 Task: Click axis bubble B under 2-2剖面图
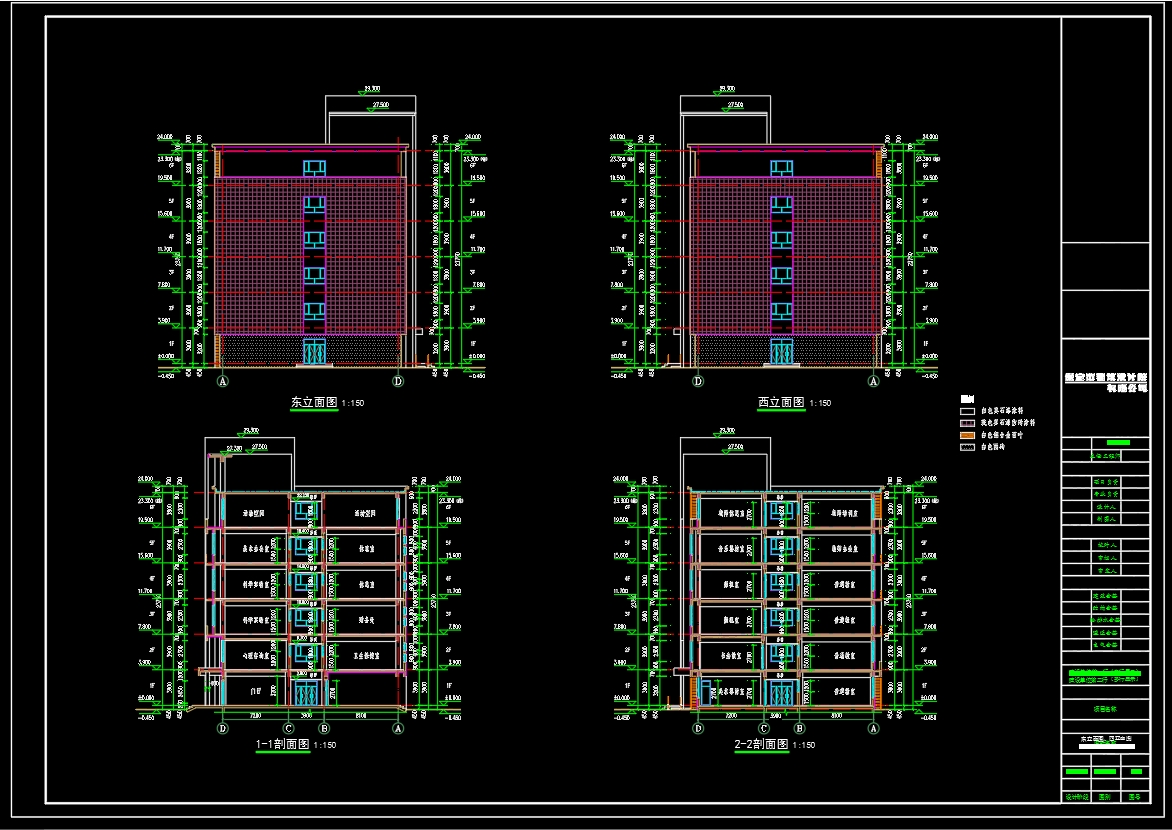tap(799, 728)
